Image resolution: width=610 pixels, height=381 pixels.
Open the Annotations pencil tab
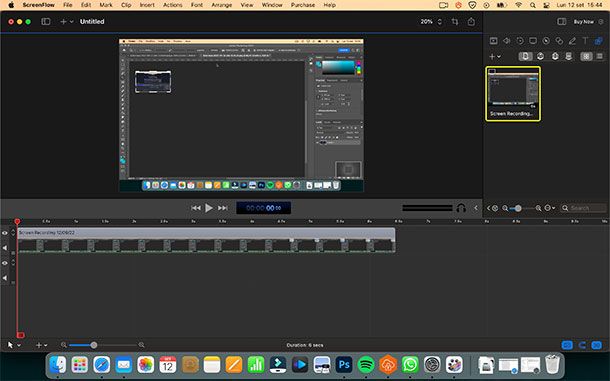(572, 40)
